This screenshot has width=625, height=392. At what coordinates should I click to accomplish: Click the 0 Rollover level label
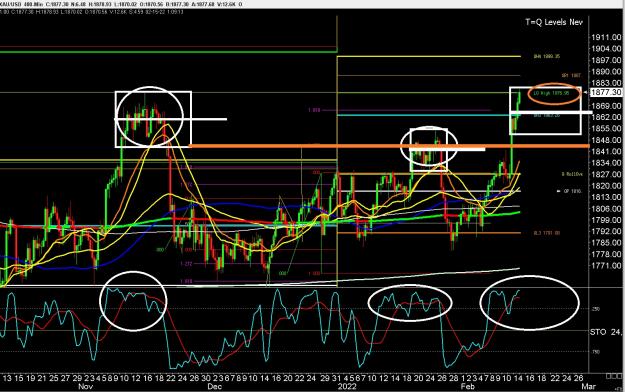(x=572, y=174)
